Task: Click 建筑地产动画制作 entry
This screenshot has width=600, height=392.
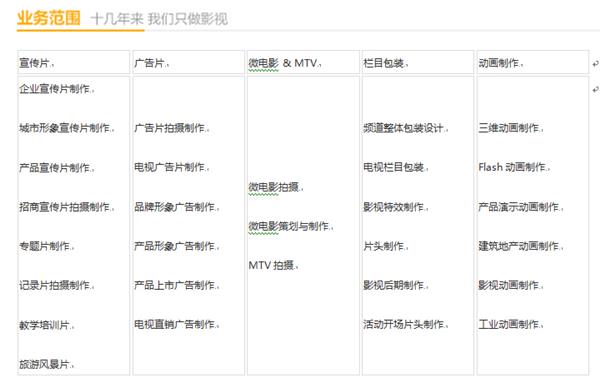Action: pyautogui.click(x=519, y=246)
